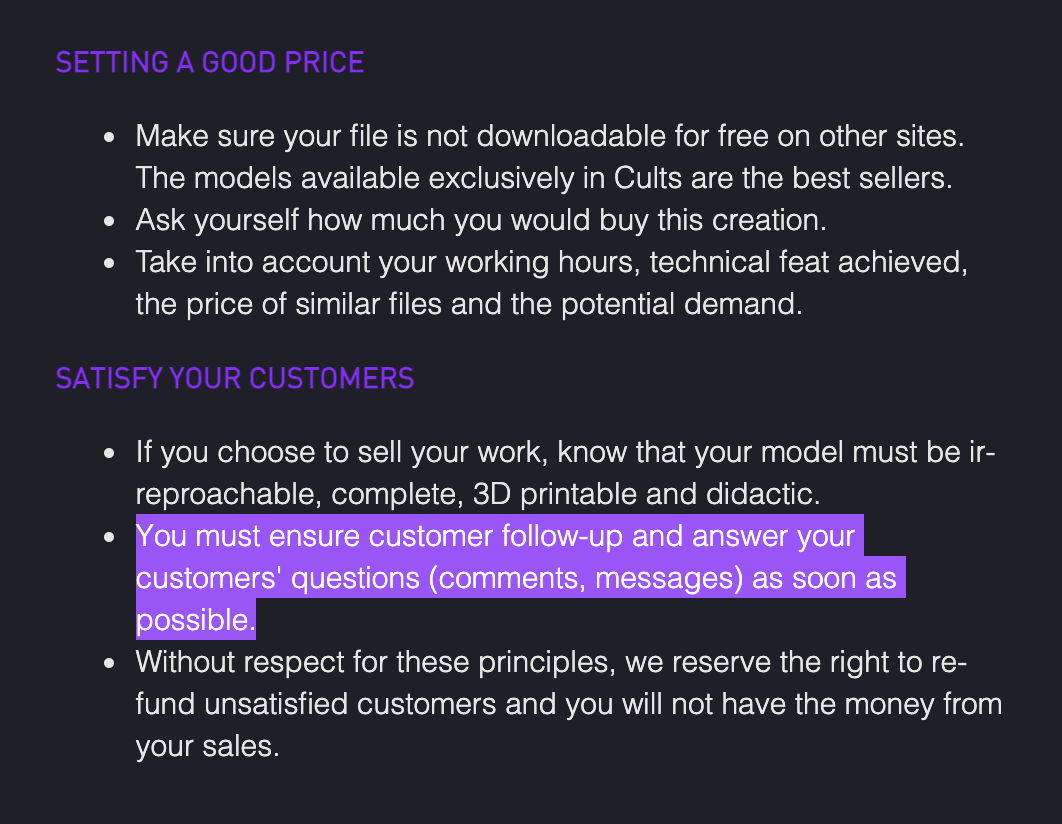Click the text "Without respect for these principles"
Viewport: 1062px width, 824px height.
pos(375,662)
